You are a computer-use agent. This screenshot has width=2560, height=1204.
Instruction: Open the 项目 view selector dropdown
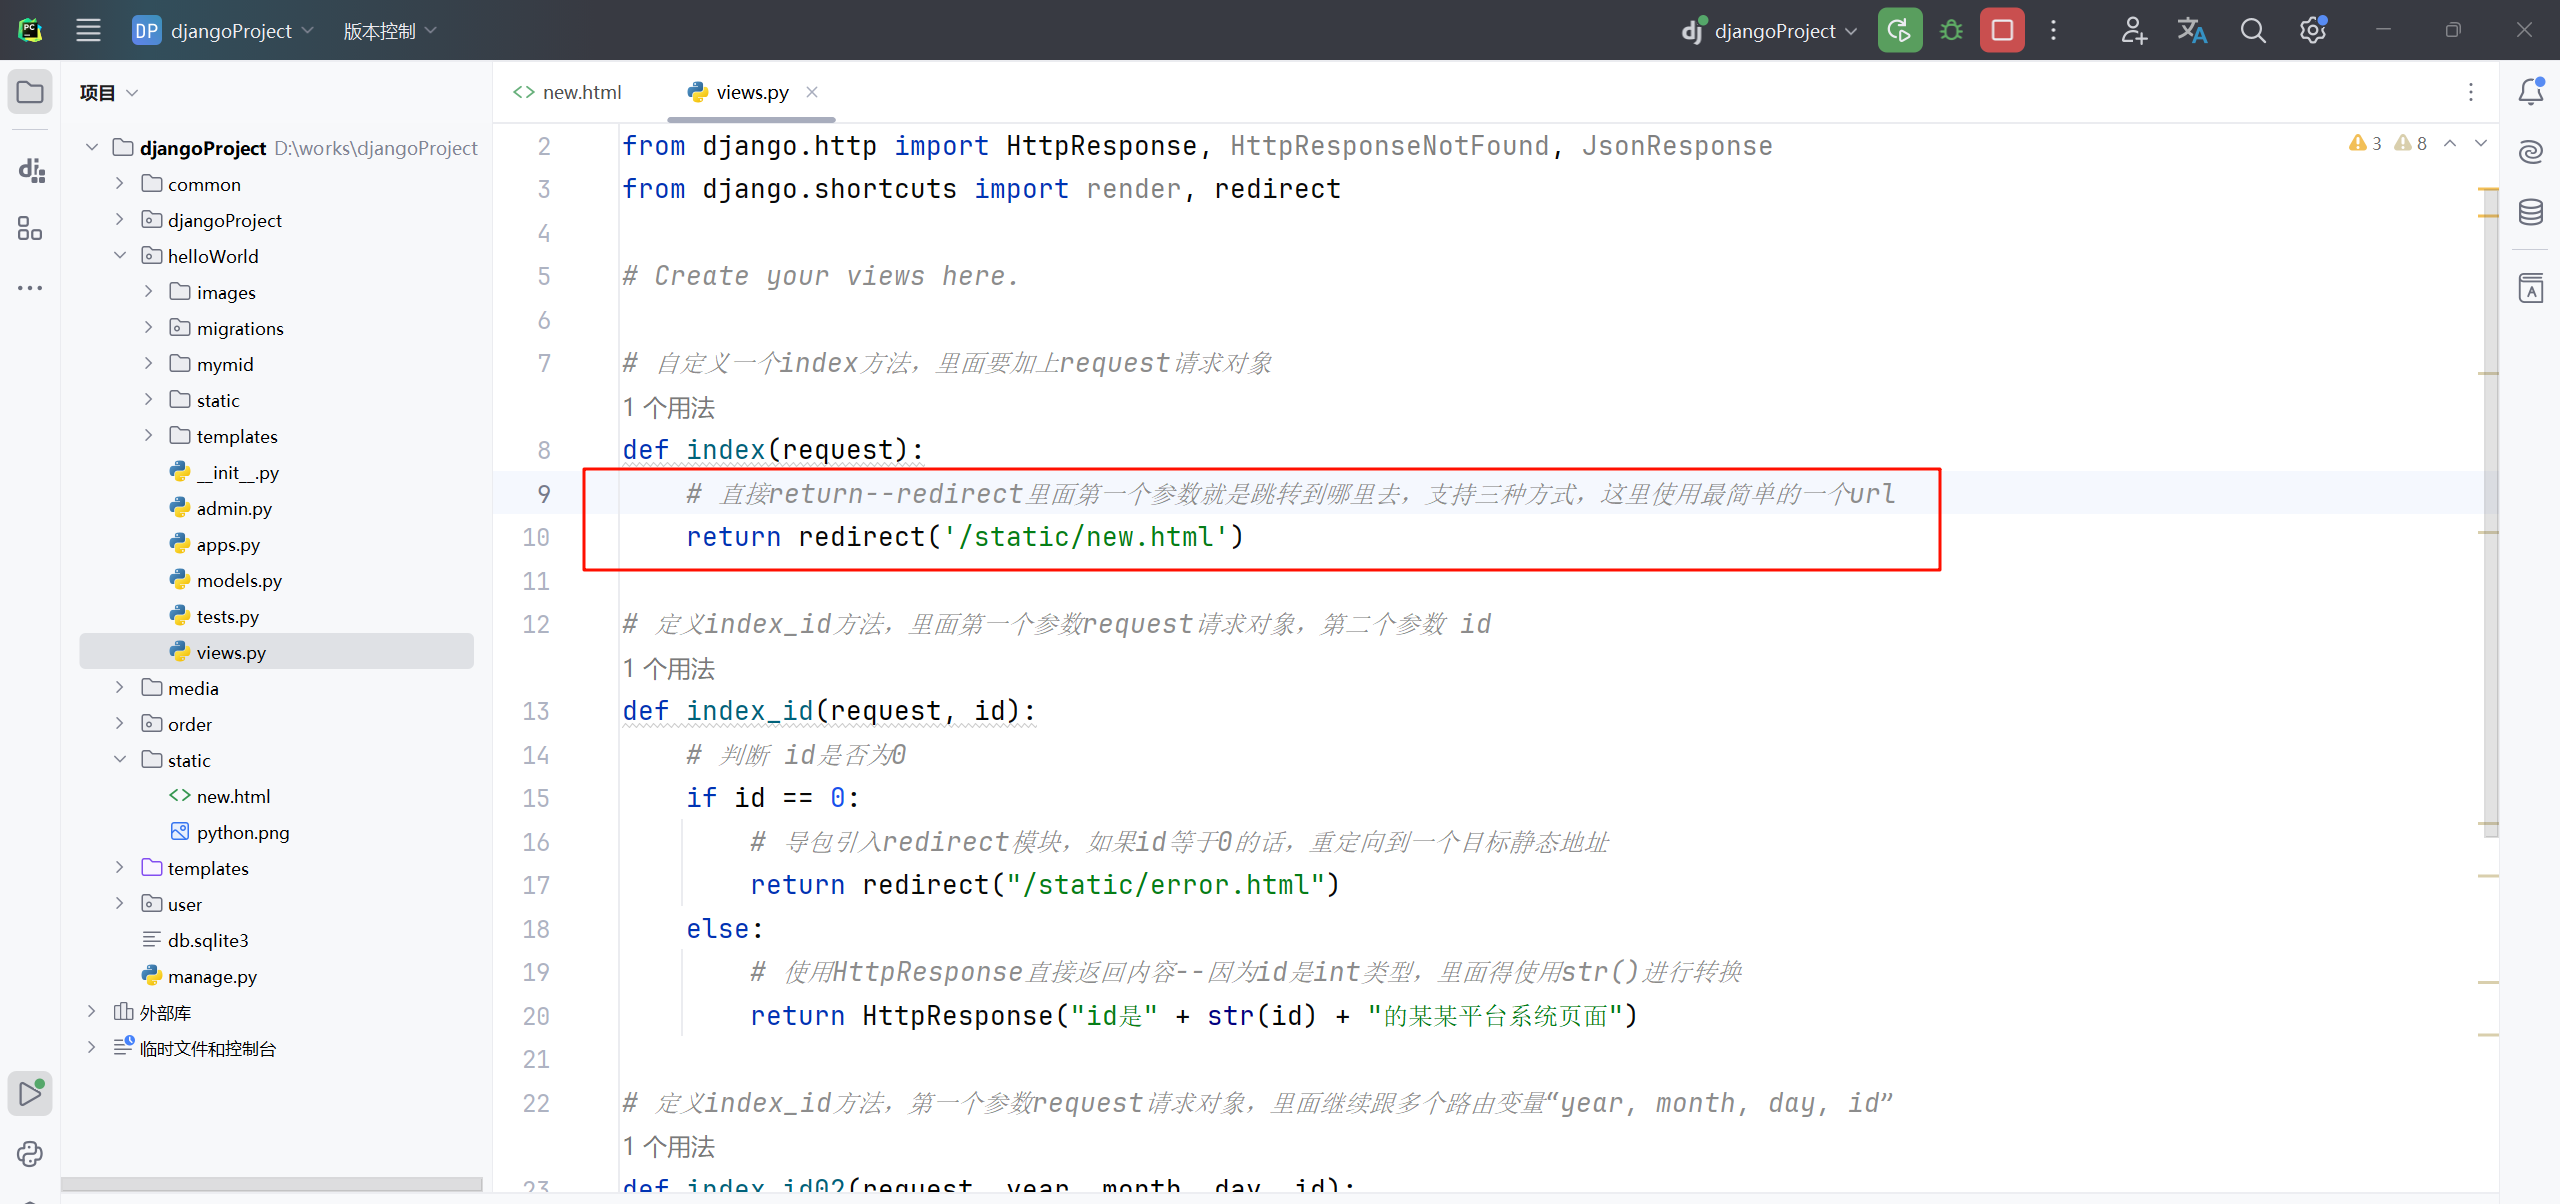pos(109,92)
